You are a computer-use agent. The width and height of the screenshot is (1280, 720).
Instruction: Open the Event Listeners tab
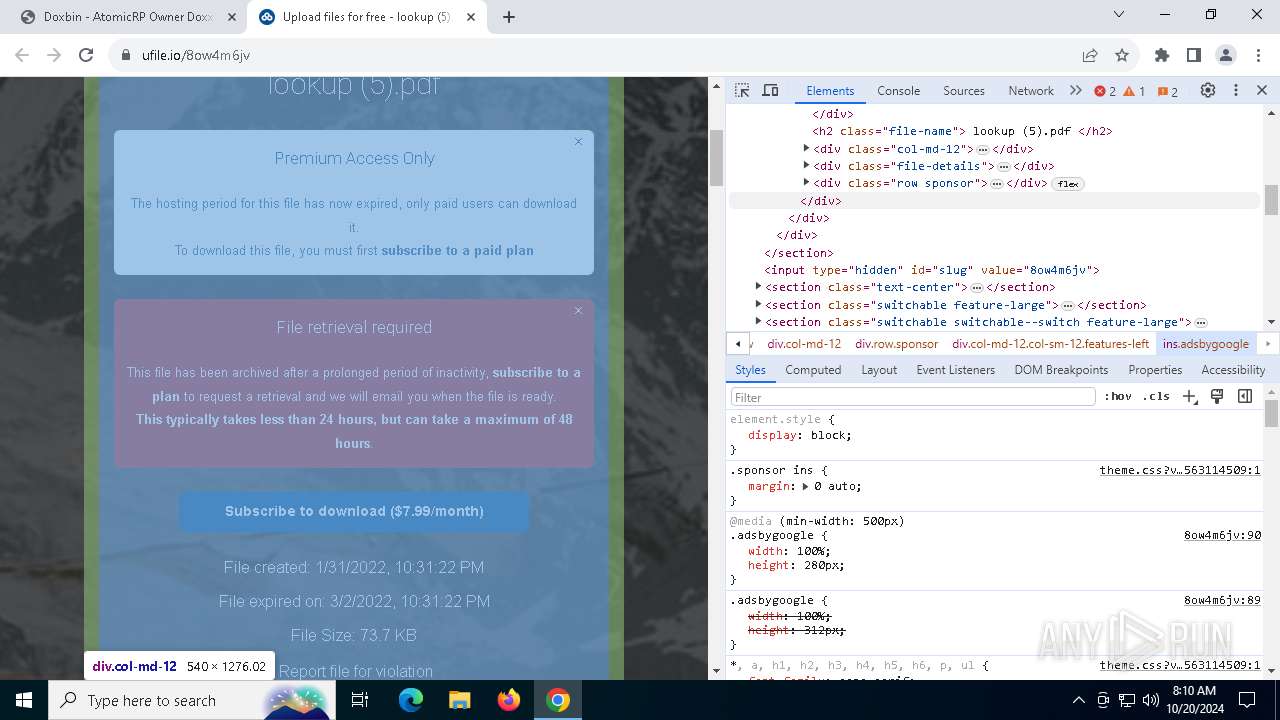pyautogui.click(x=955, y=370)
